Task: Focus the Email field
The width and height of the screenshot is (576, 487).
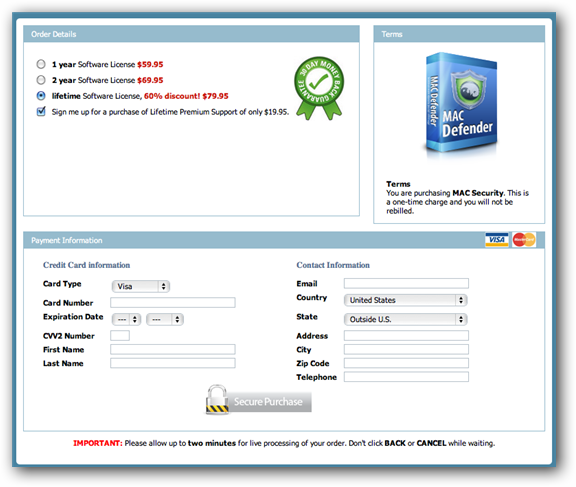Action: (x=406, y=283)
